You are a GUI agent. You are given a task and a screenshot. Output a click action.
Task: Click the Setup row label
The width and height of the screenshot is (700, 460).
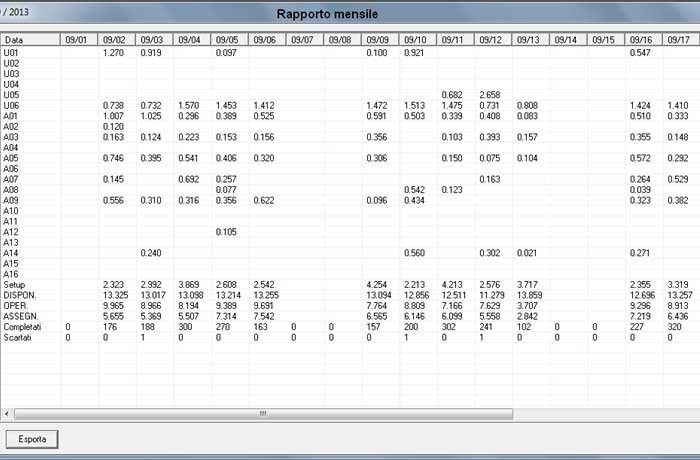click(x=14, y=284)
